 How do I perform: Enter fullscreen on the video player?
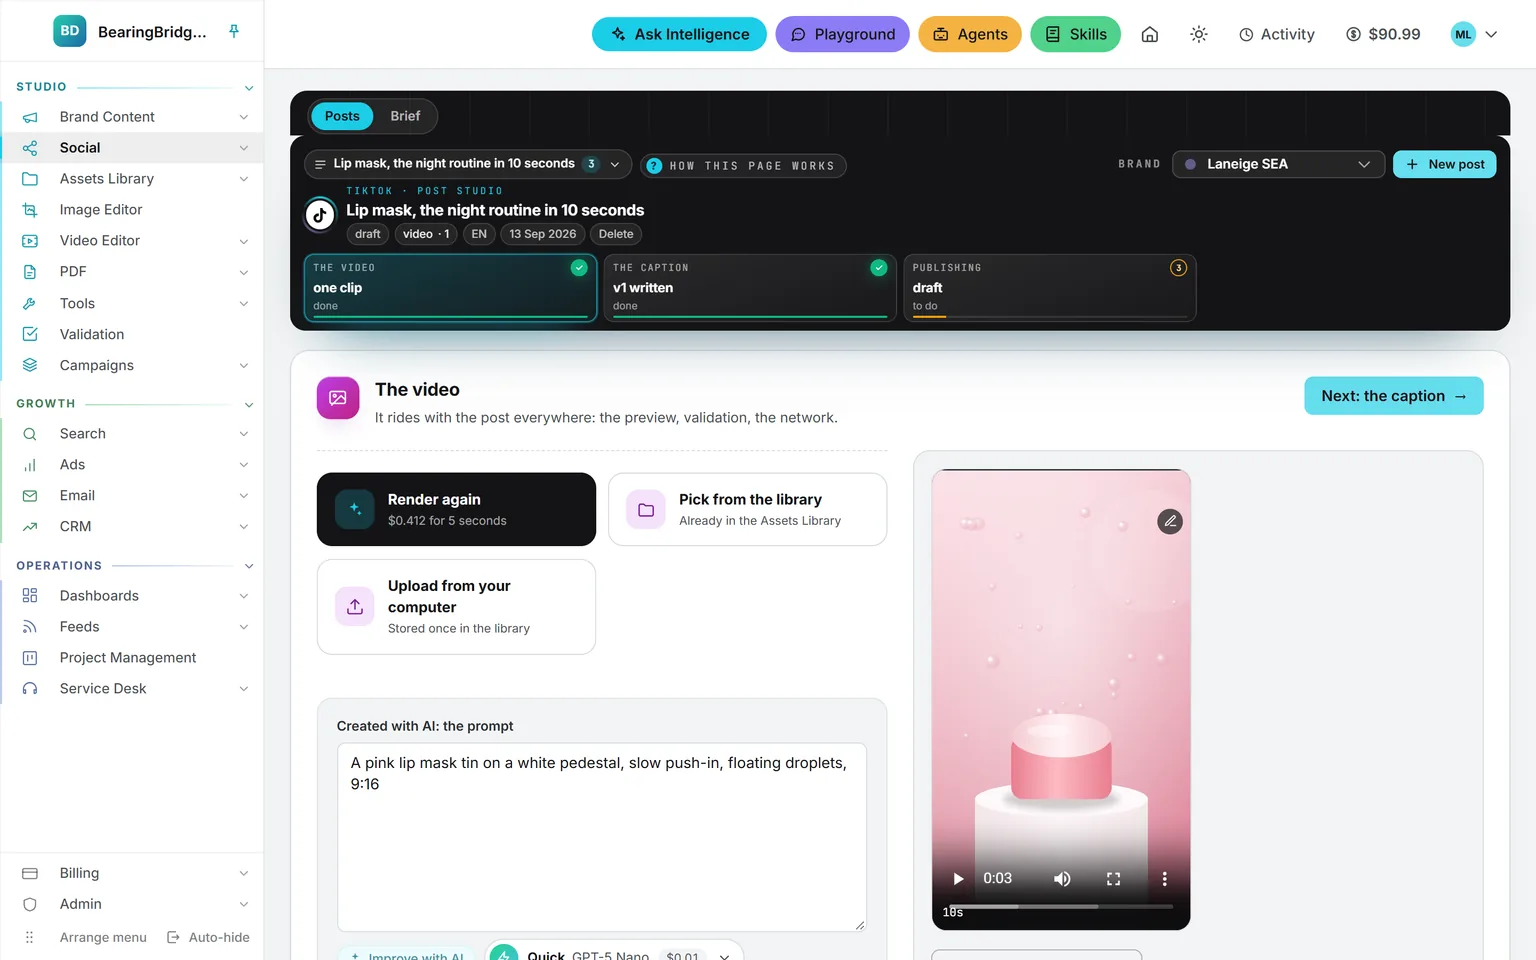click(x=1113, y=879)
